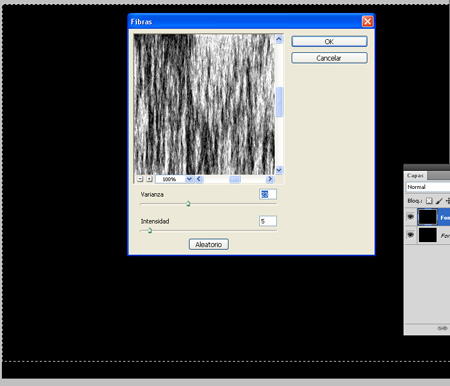Image resolution: width=450 pixels, height=386 pixels.
Task: Click the preview horizontal scrollbar thumb
Action: pos(235,179)
